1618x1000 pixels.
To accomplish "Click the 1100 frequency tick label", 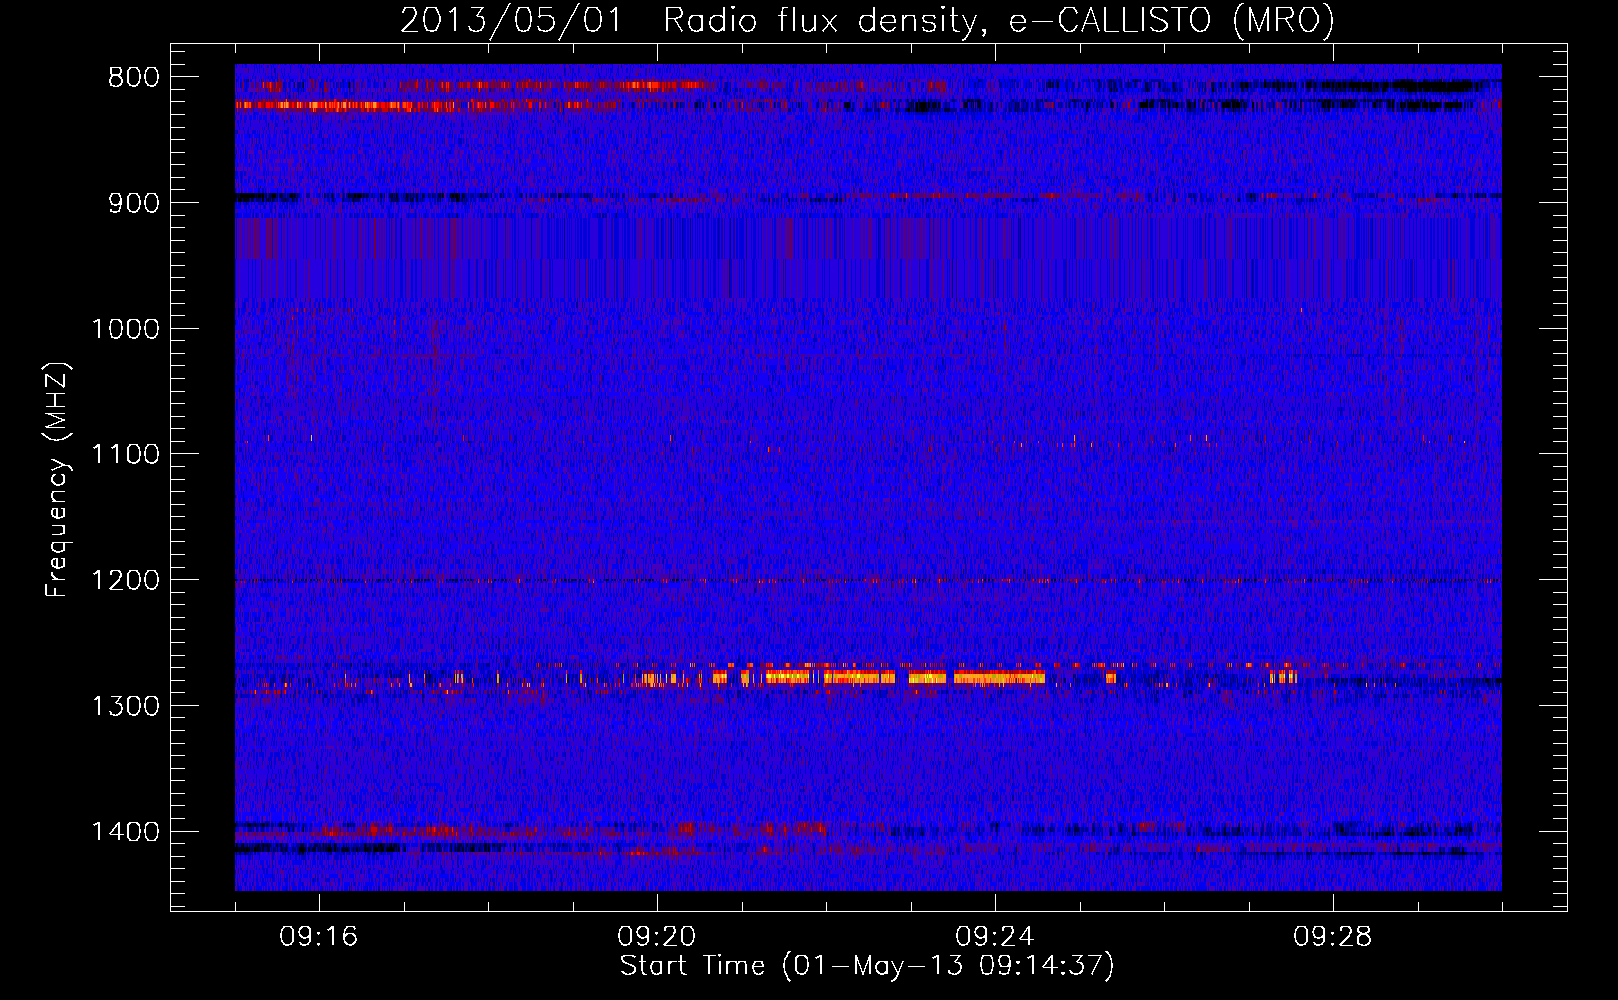I will [125, 454].
